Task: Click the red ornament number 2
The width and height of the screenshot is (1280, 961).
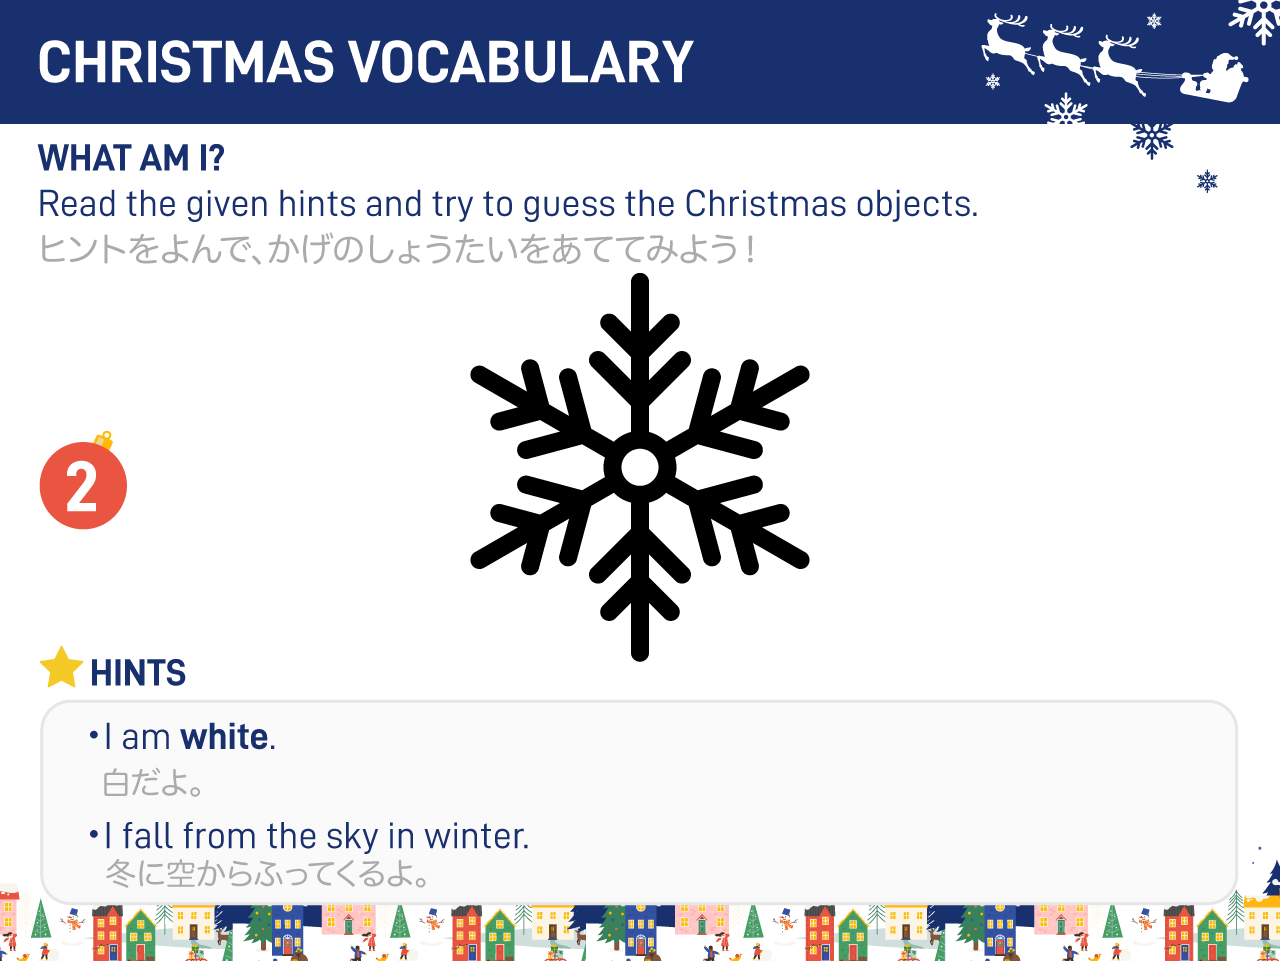Action: coord(83,484)
